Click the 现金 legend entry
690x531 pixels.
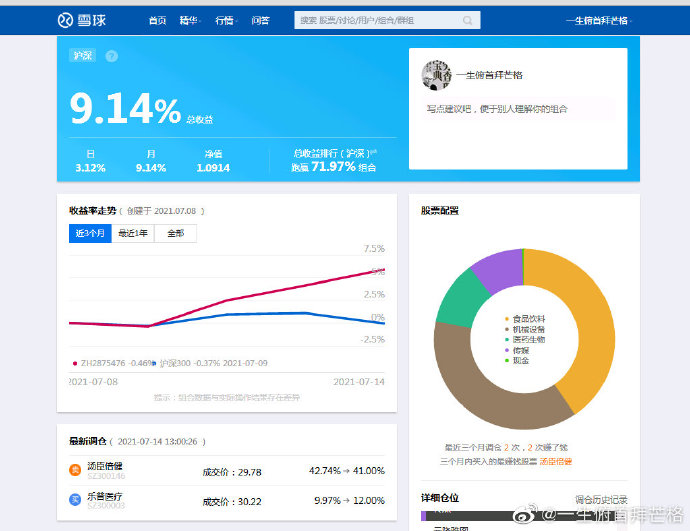pos(517,360)
